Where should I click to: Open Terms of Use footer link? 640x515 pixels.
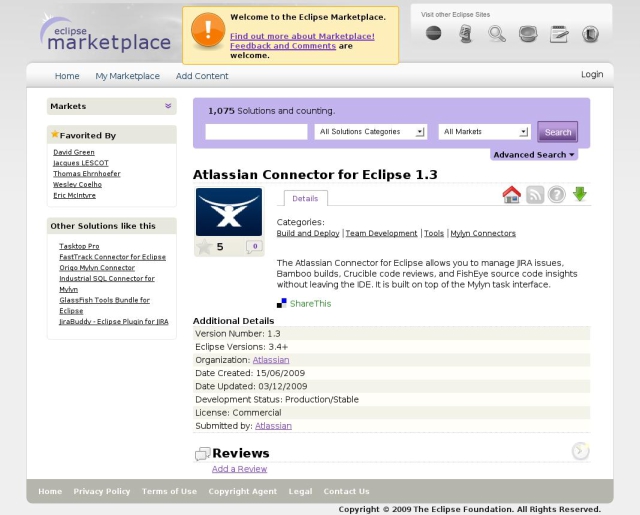[x=169, y=491]
